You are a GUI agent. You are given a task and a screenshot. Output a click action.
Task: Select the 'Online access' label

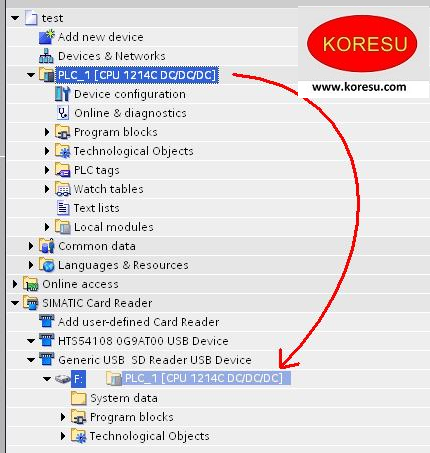click(x=80, y=284)
